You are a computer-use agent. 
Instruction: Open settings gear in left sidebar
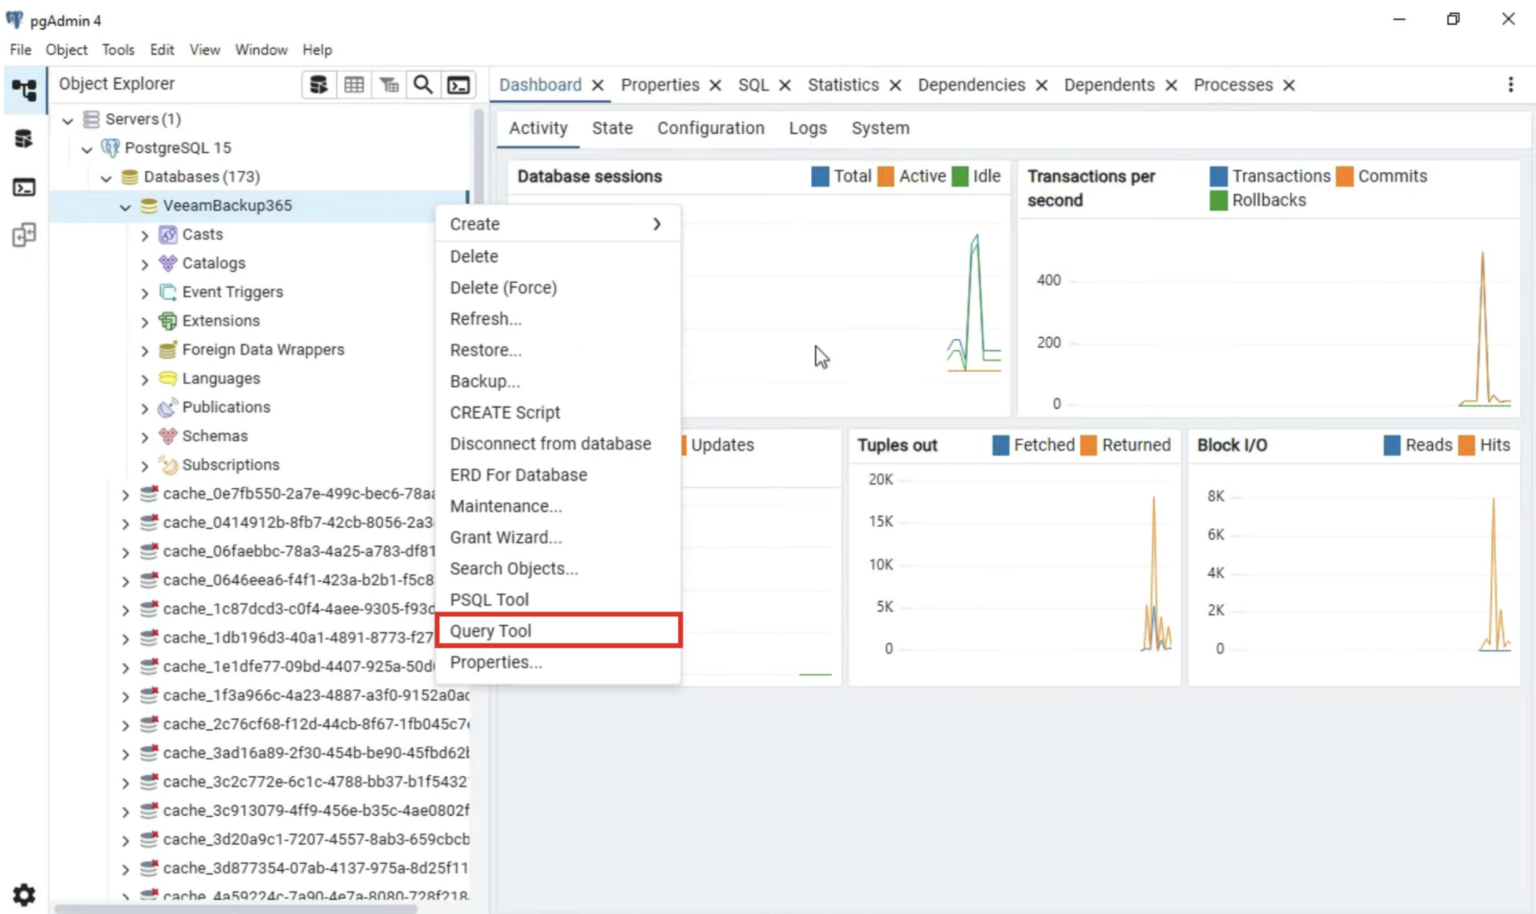pyautogui.click(x=24, y=894)
